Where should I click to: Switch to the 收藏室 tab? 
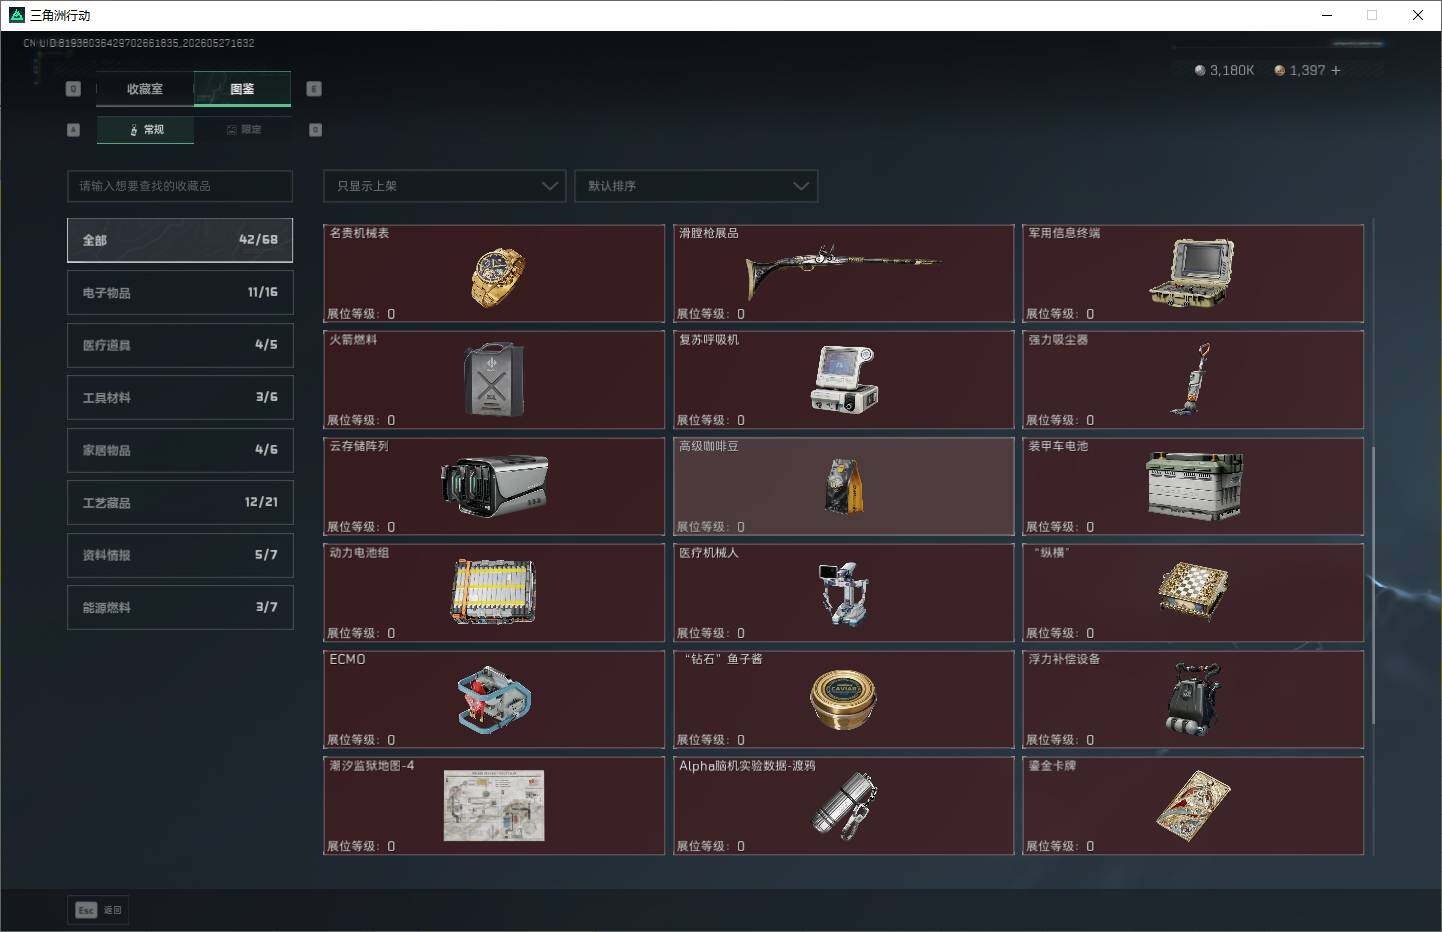(x=145, y=89)
